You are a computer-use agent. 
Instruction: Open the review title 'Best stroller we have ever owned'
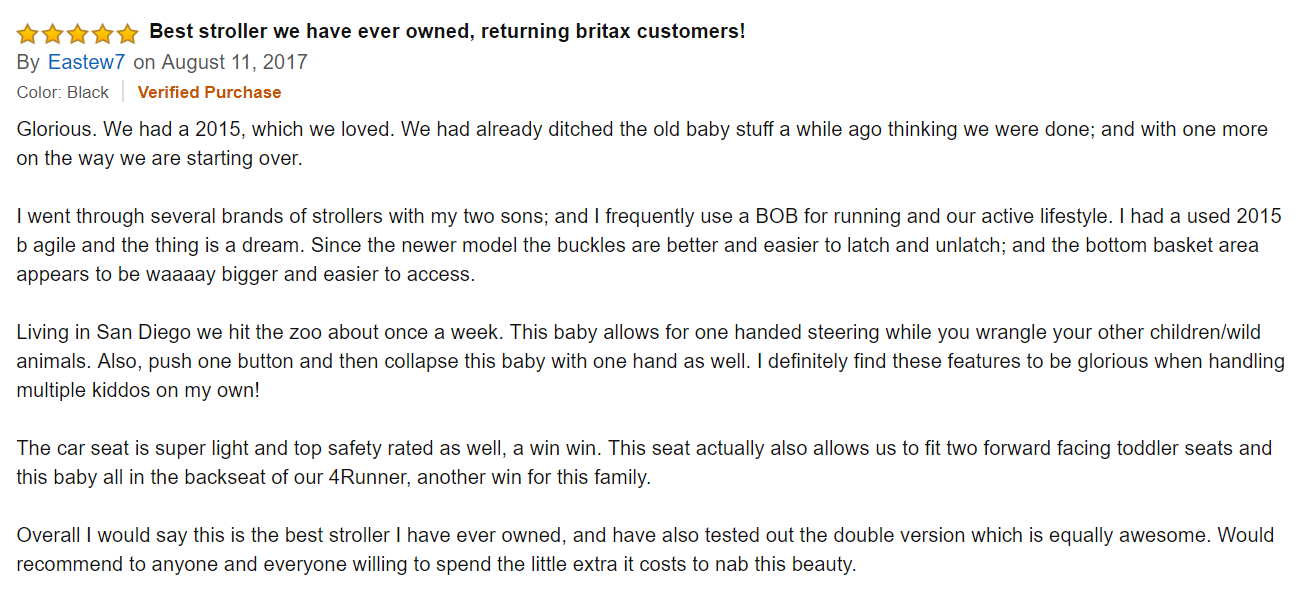[447, 31]
